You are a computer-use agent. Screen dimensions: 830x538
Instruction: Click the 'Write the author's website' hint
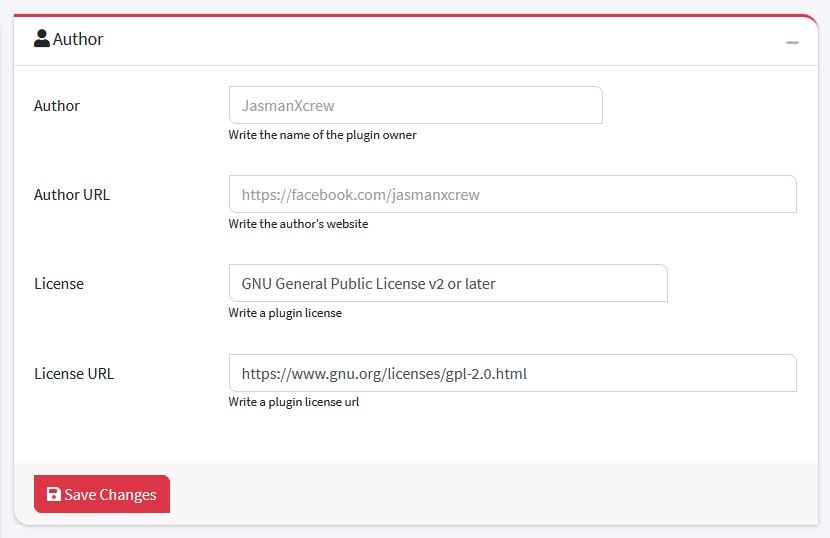(x=298, y=224)
